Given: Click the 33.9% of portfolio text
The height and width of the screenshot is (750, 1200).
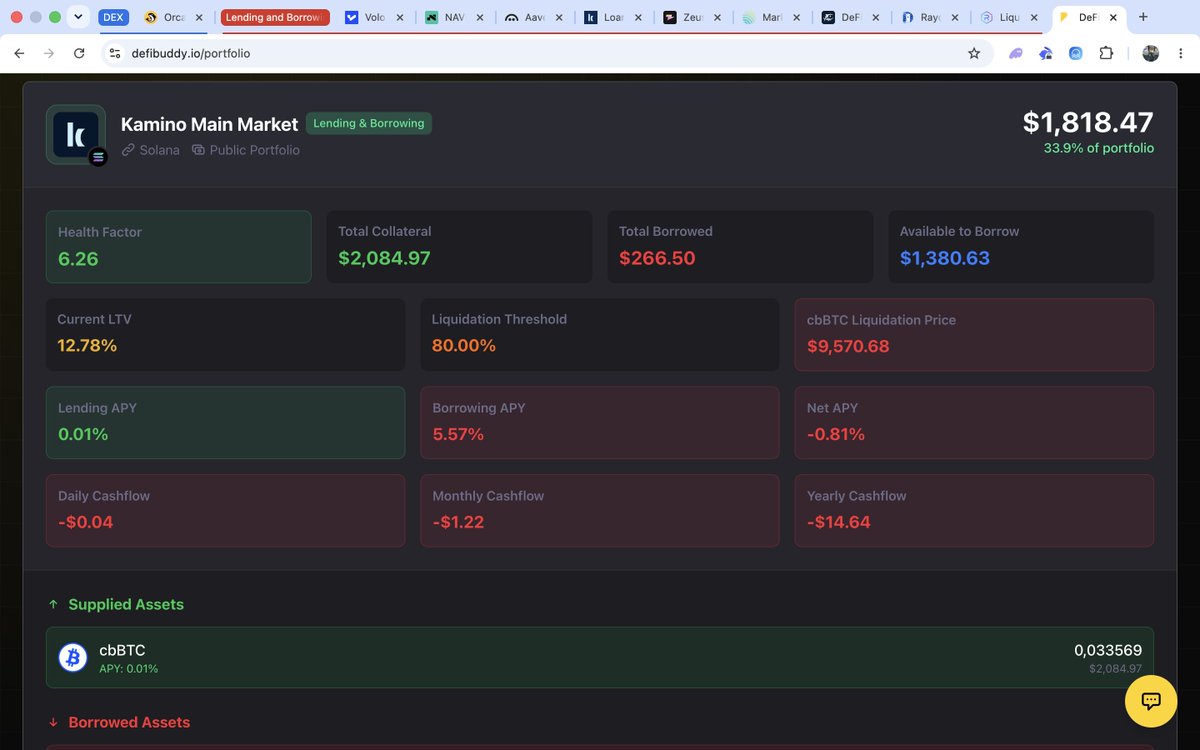Looking at the screenshot, I should 1099,148.
